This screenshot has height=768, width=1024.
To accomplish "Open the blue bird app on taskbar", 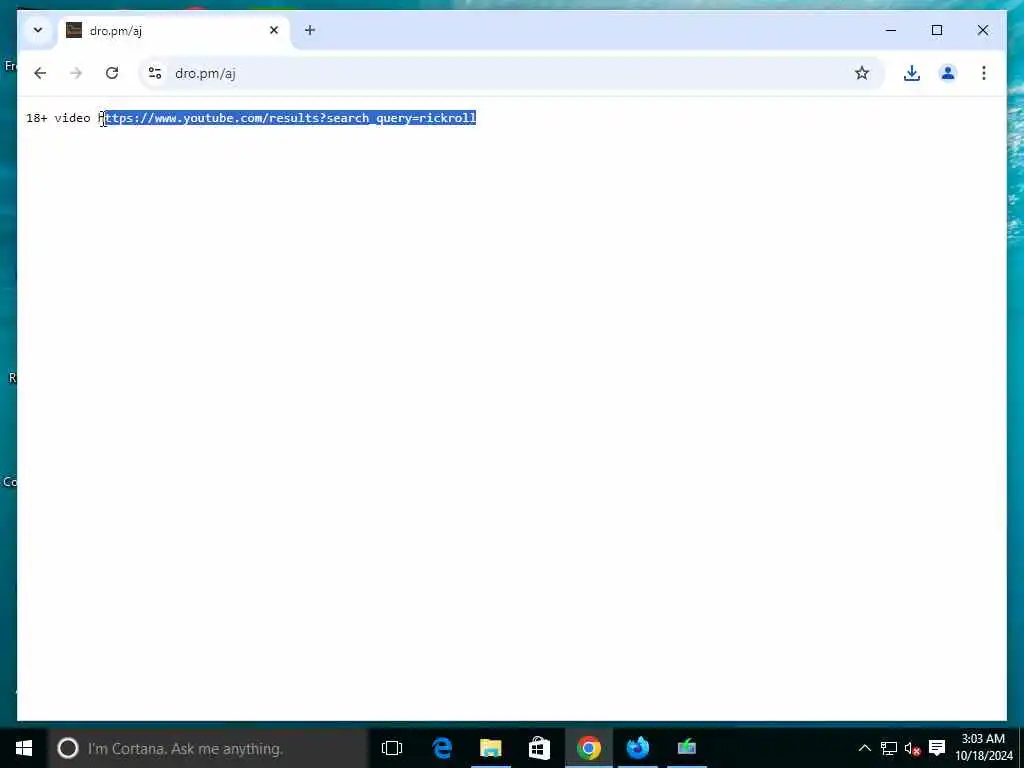I will click(638, 748).
